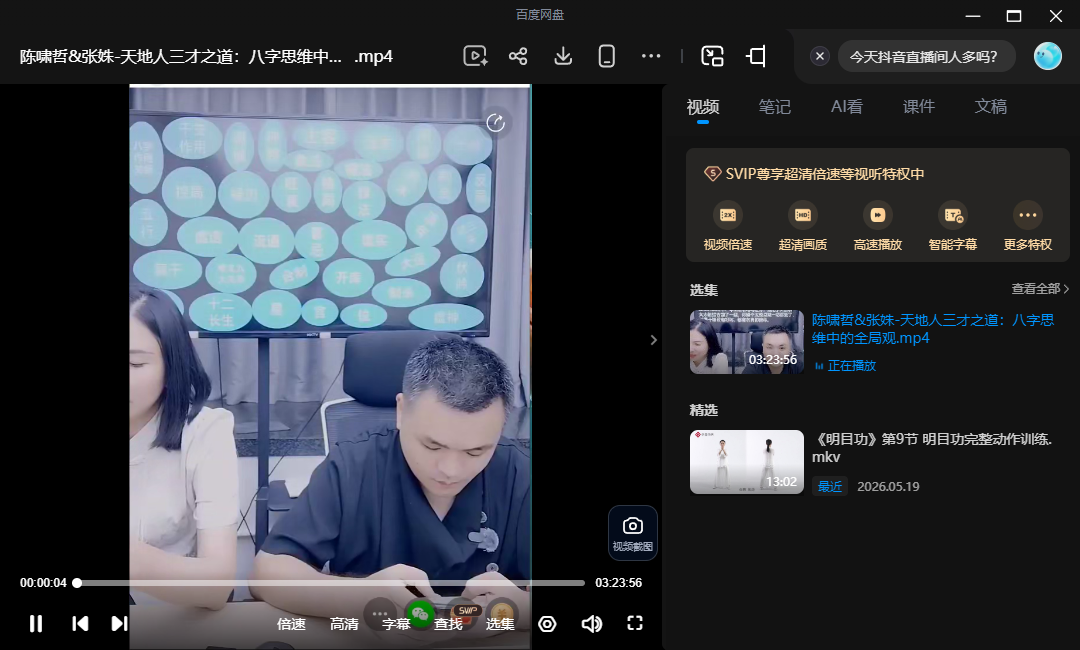Click the pin-window icon beside the mini-window icon
The image size is (1080, 650).
click(756, 56)
